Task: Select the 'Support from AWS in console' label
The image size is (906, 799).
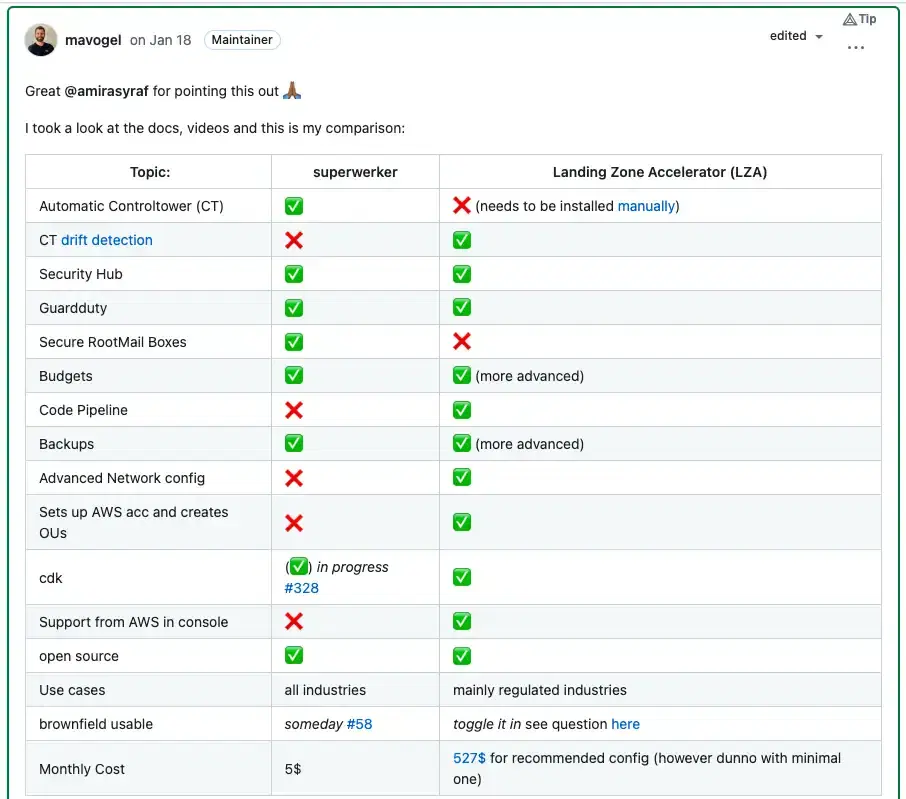Action: [133, 622]
